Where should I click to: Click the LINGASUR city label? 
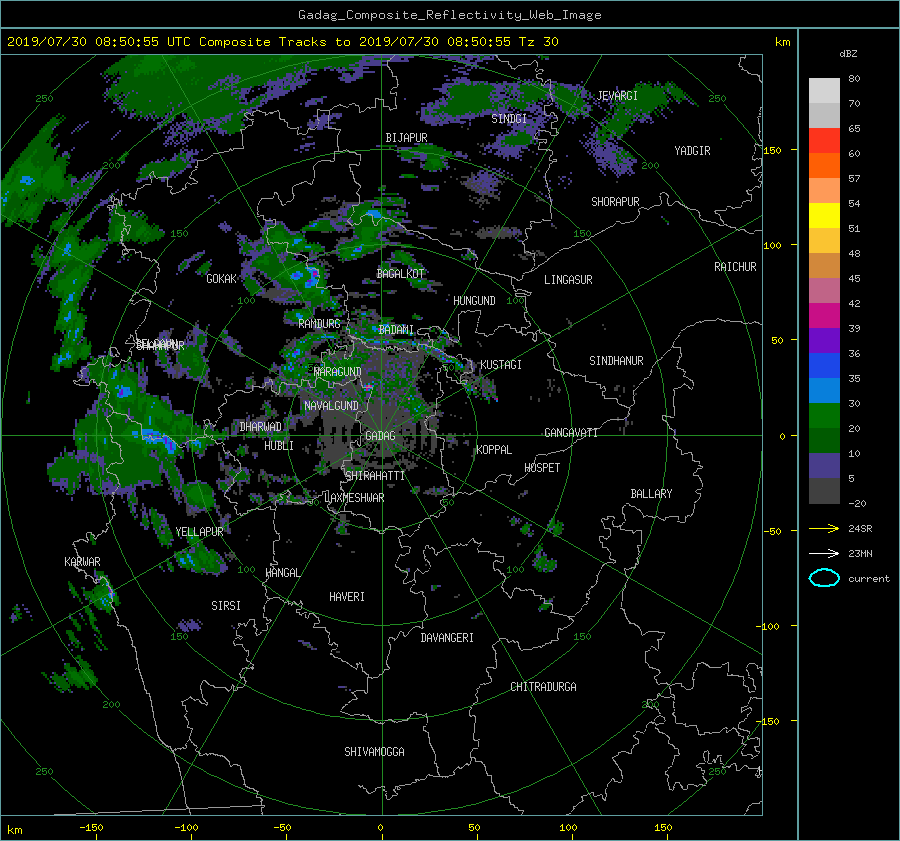pyautogui.click(x=568, y=280)
